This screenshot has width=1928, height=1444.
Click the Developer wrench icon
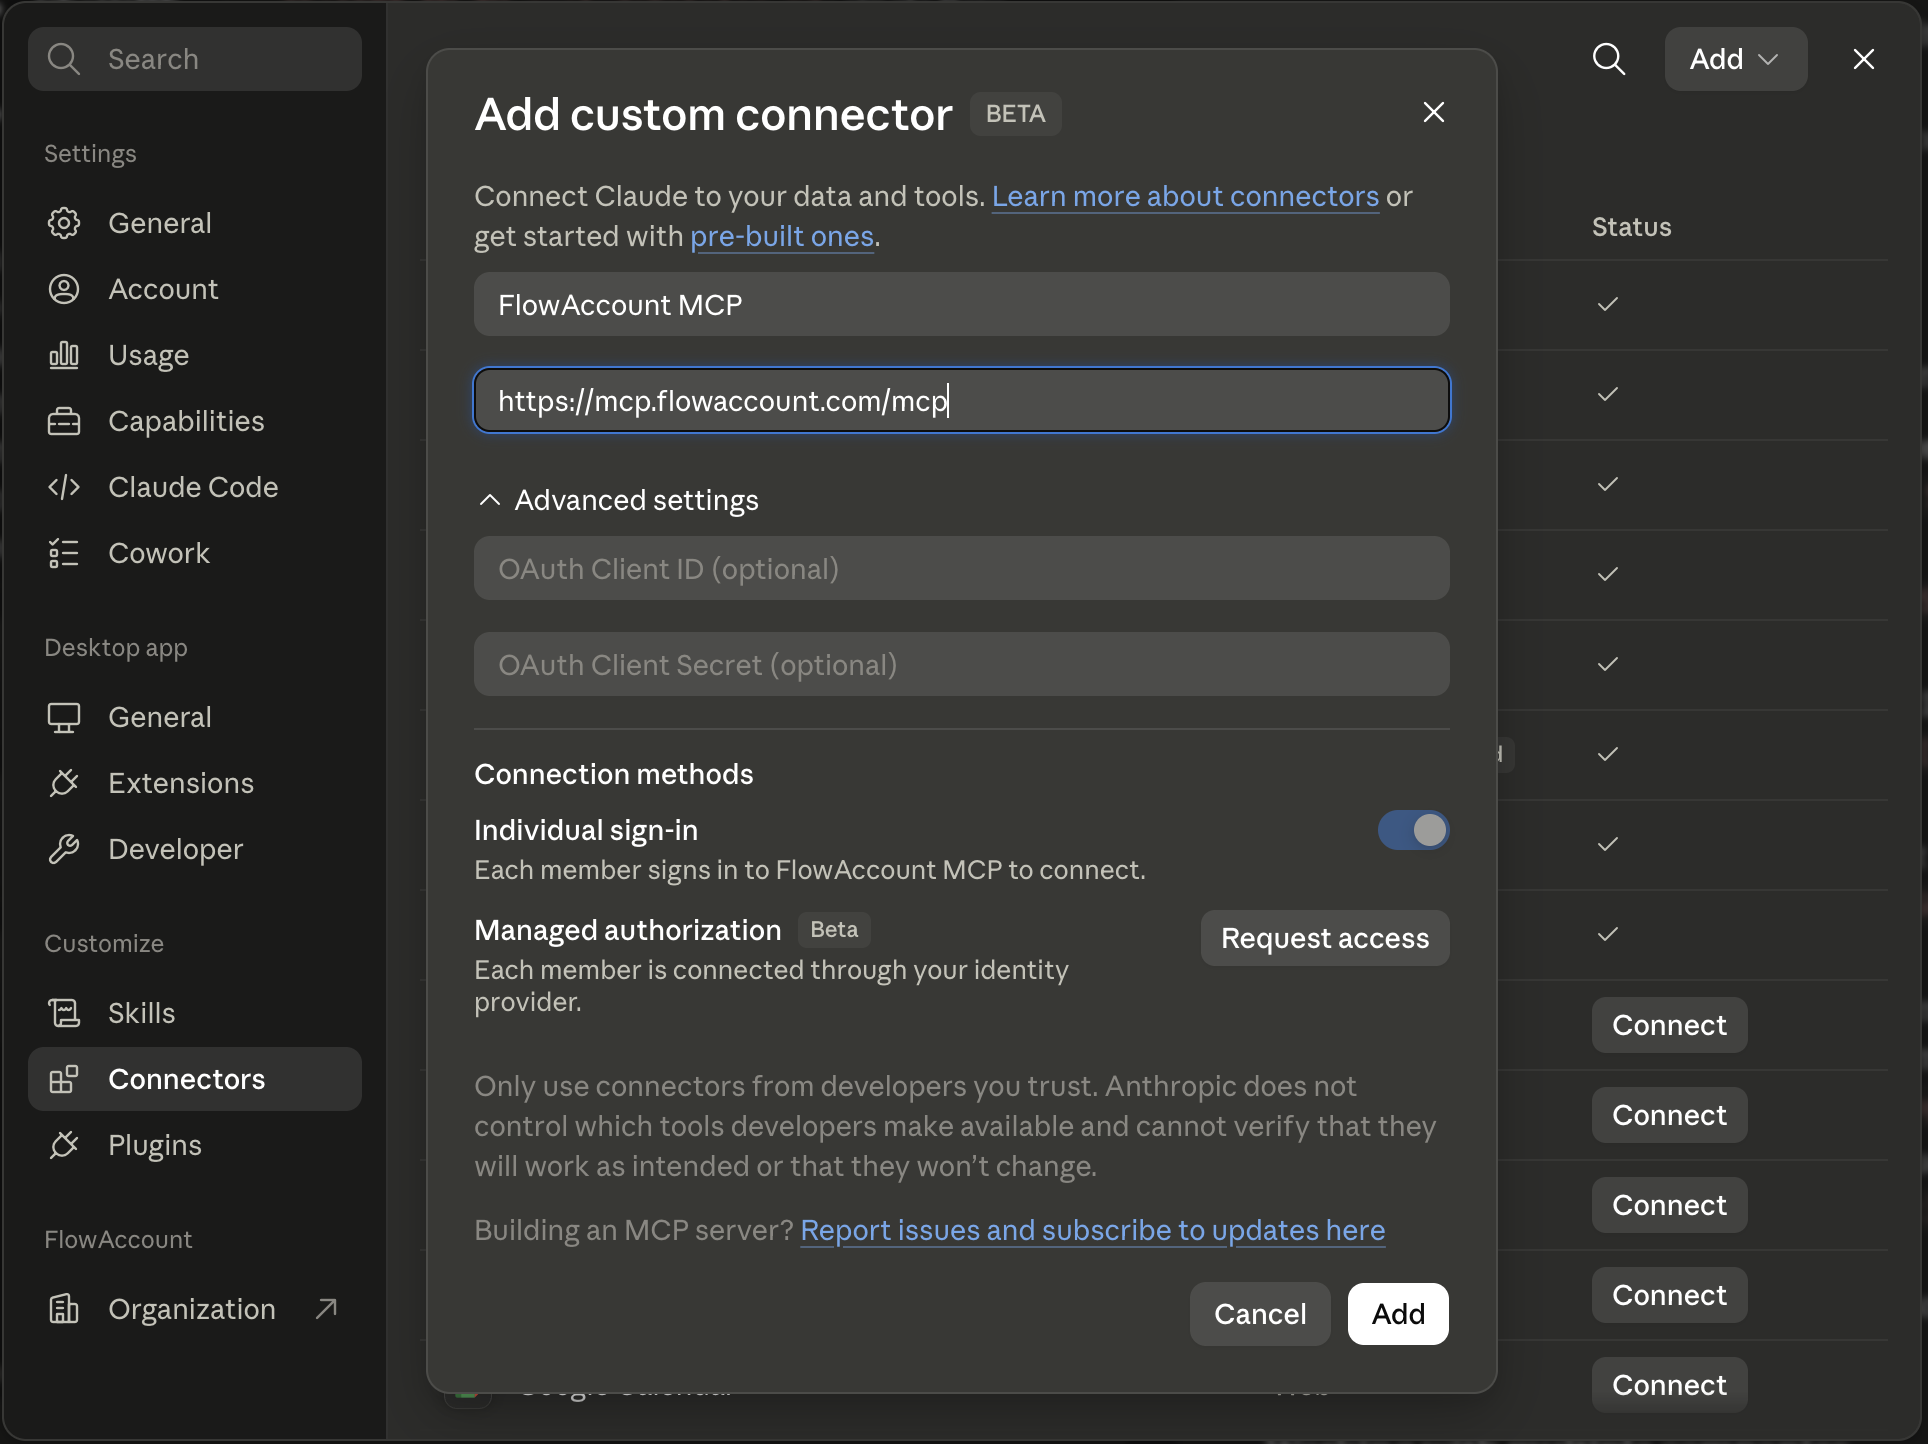[64, 849]
